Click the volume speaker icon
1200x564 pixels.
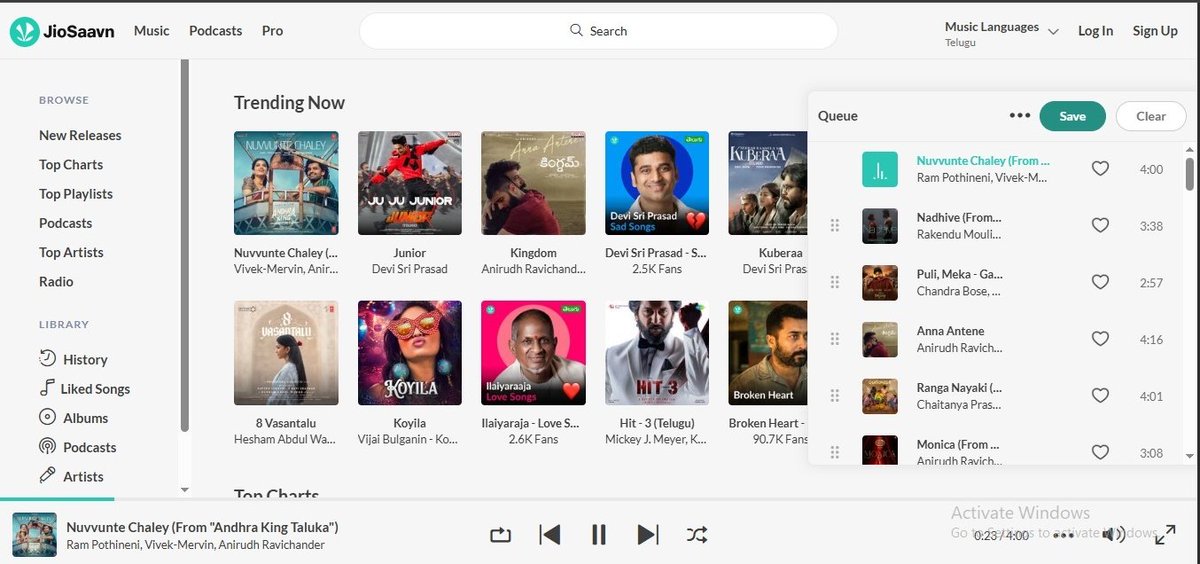[1113, 534]
